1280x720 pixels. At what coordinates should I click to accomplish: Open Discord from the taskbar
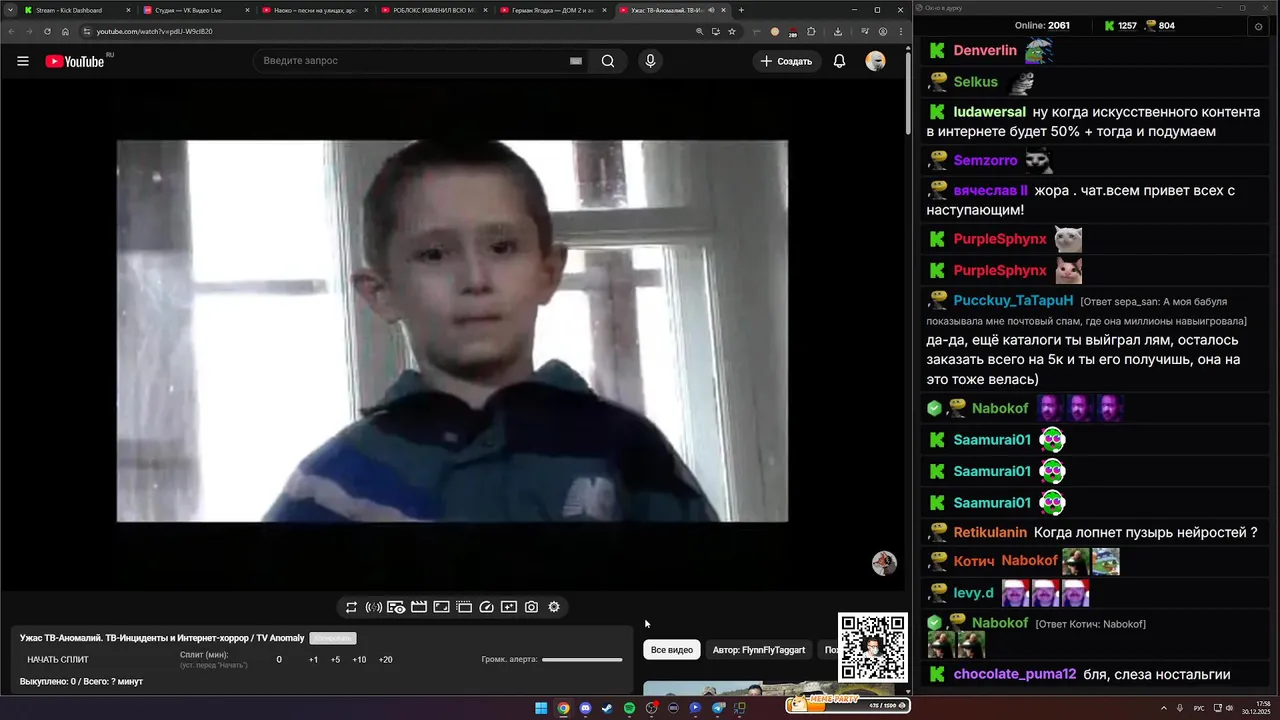585,708
